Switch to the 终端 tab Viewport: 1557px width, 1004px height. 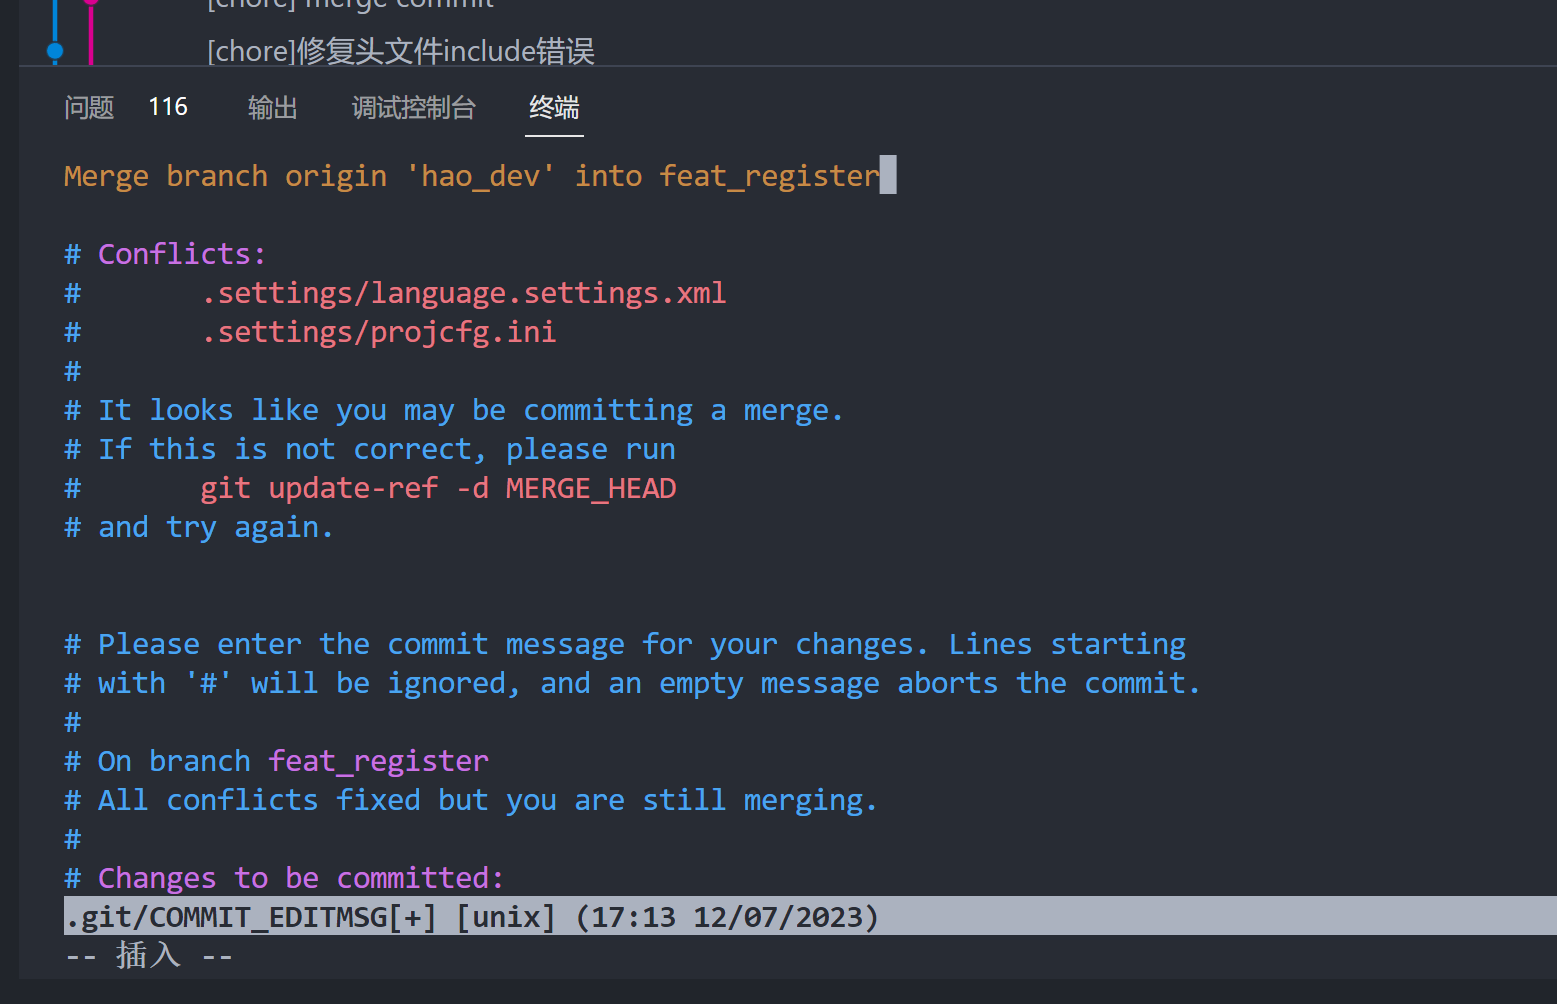pyautogui.click(x=554, y=110)
